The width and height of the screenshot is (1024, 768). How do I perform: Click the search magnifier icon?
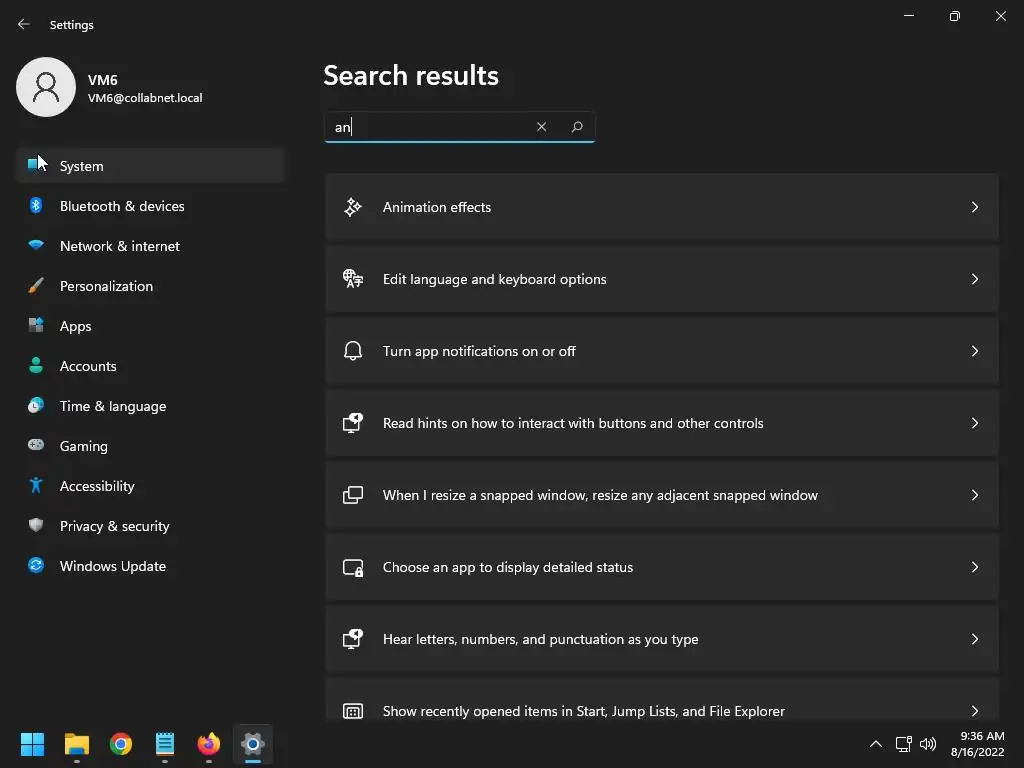click(577, 127)
